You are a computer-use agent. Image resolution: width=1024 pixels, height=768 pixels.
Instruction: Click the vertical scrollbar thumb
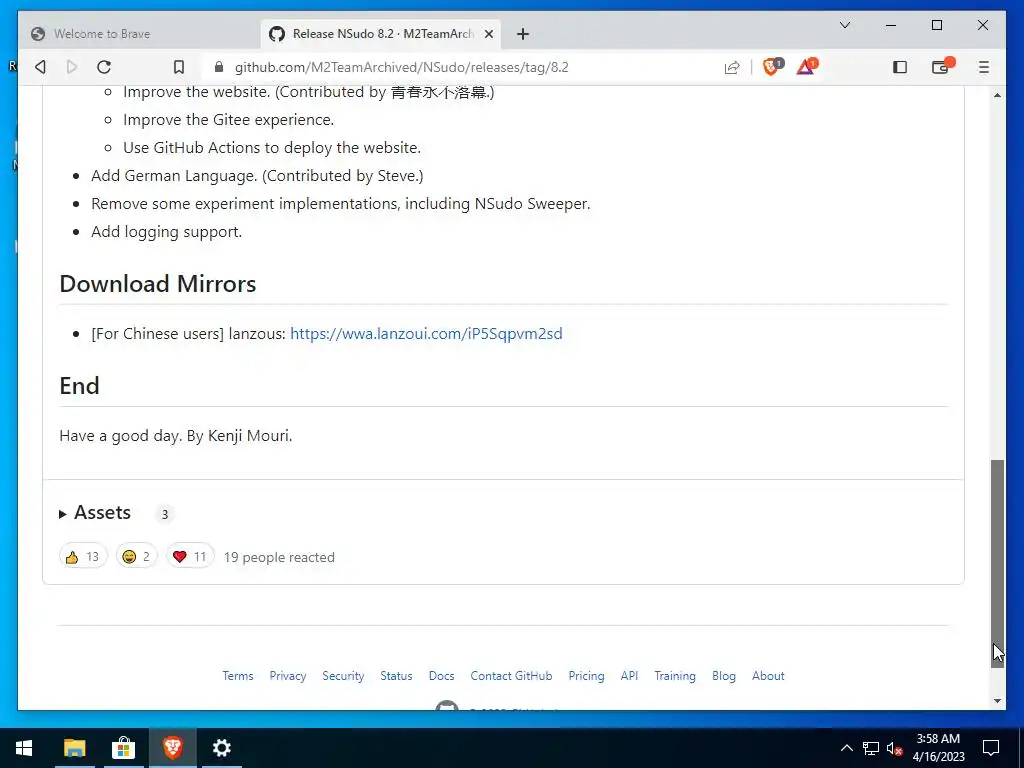[997, 563]
